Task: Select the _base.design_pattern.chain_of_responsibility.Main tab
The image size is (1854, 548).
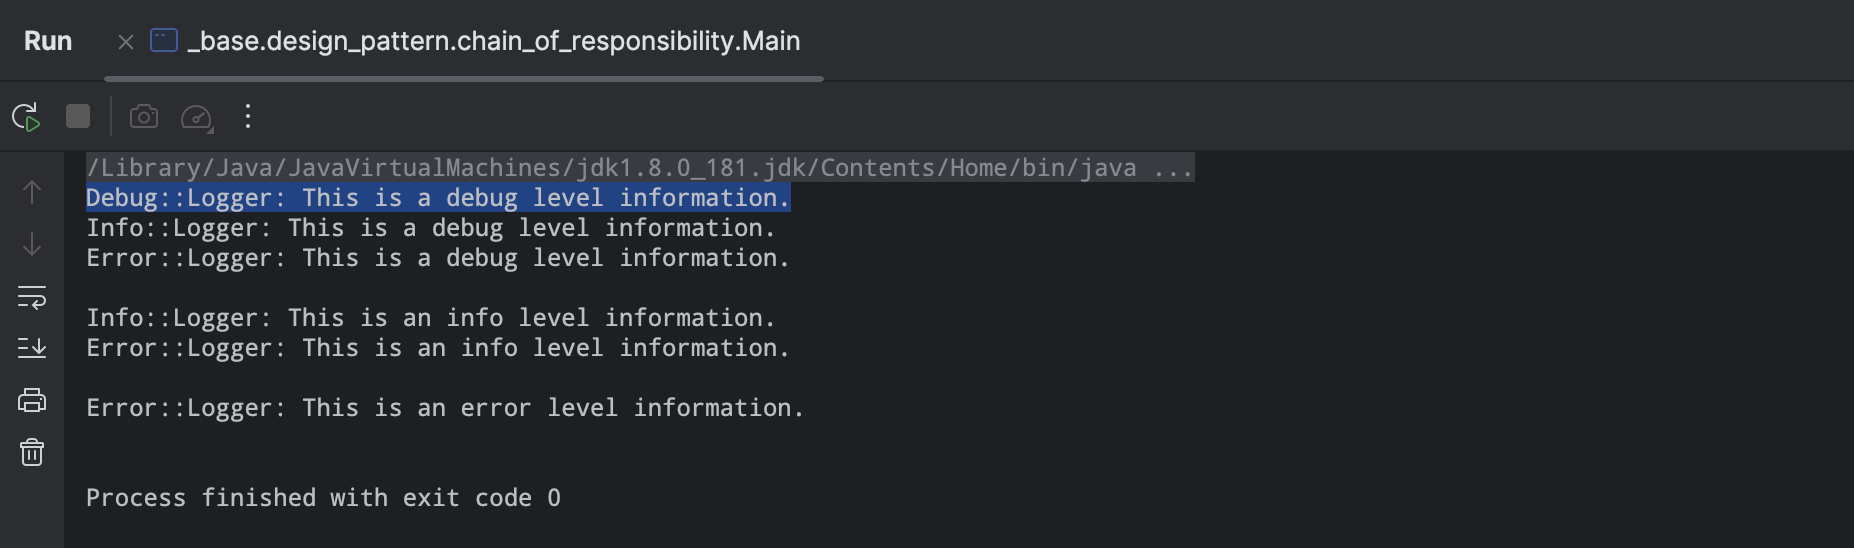Action: [x=494, y=41]
